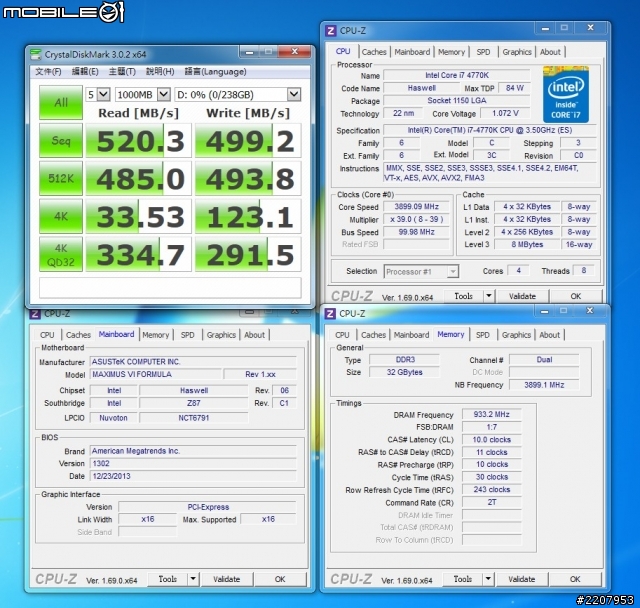Select SPD tab in Memory window

(482, 335)
